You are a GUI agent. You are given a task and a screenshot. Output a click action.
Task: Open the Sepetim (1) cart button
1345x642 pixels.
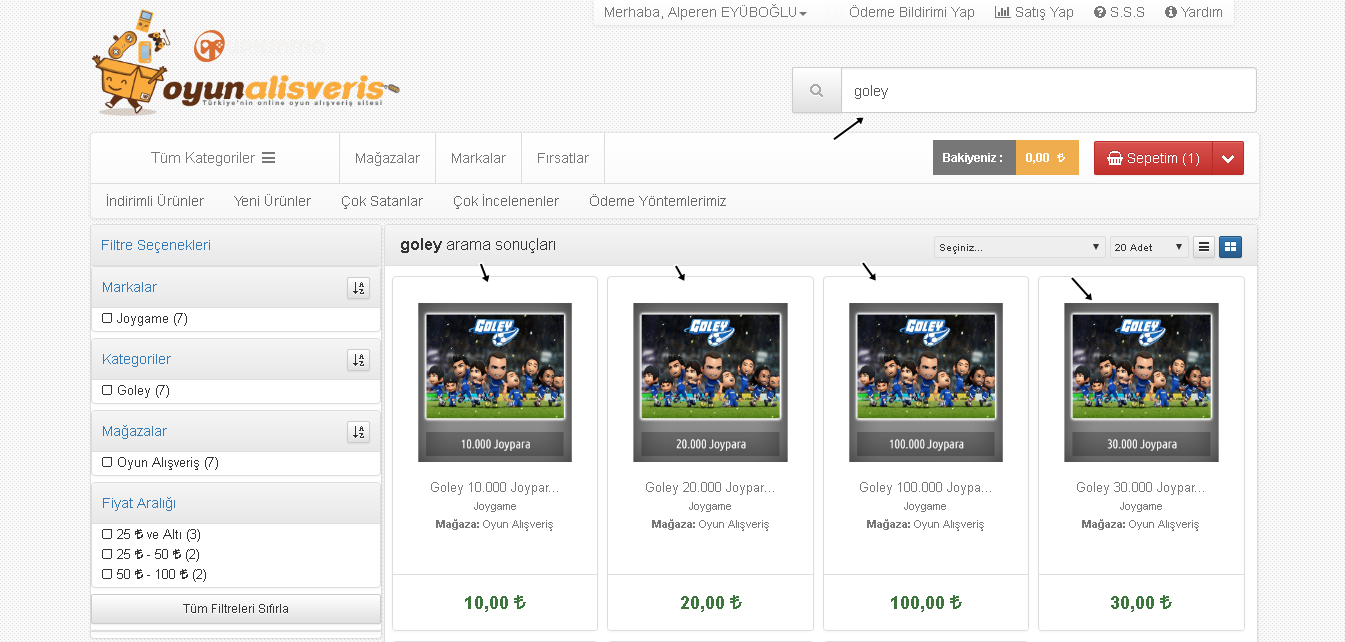click(x=1153, y=158)
